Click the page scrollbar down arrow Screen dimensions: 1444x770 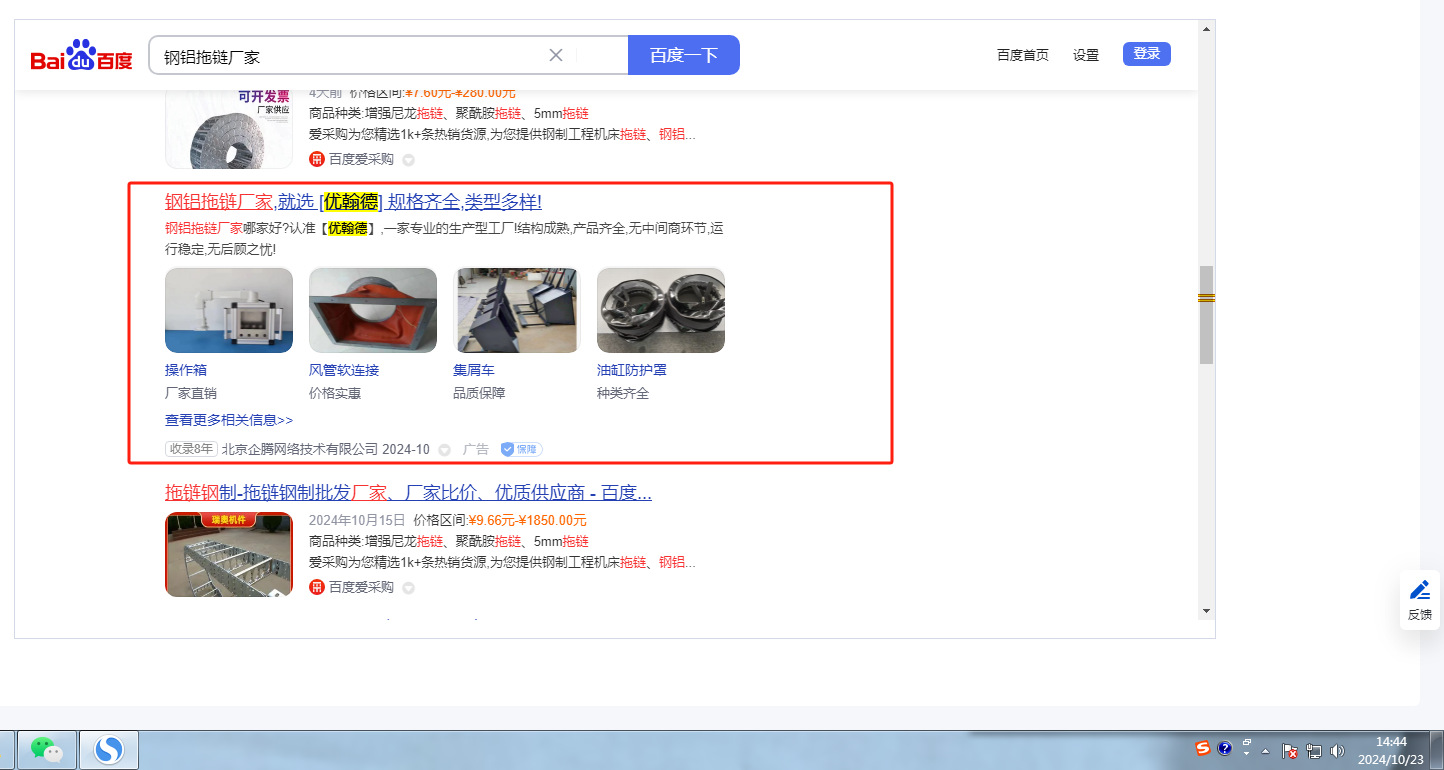[1206, 611]
